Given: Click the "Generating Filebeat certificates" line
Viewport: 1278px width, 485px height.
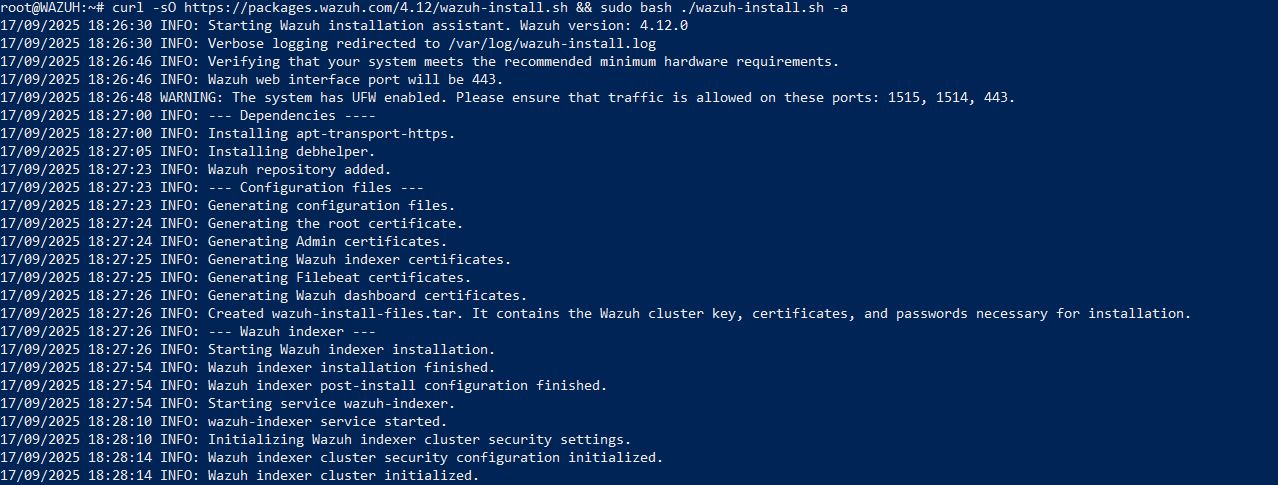Looking at the screenshot, I should tap(339, 277).
